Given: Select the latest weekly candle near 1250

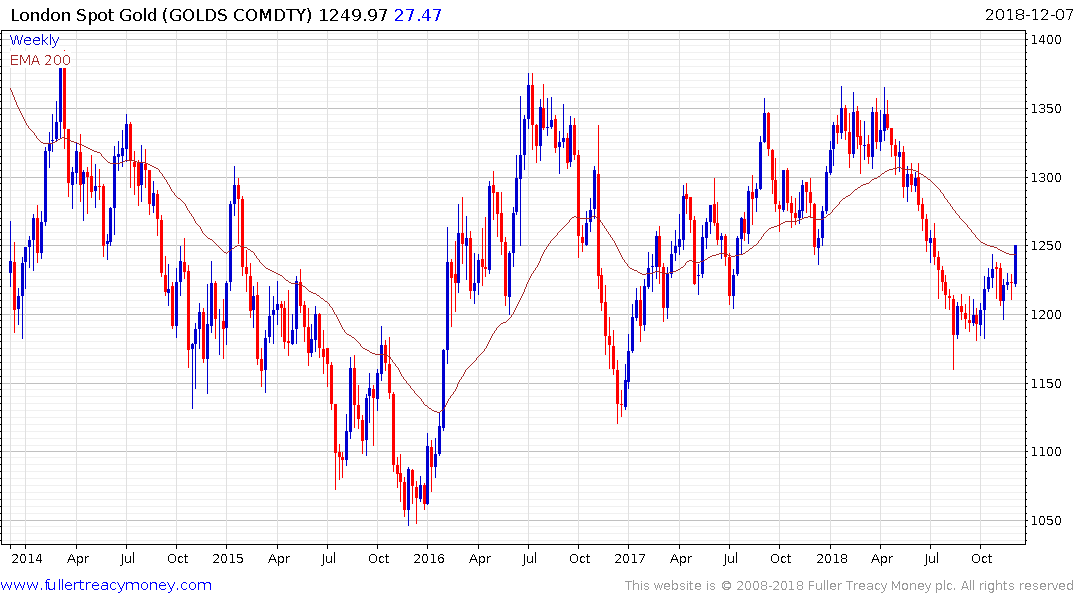Looking at the screenshot, I should pos(1015,265).
